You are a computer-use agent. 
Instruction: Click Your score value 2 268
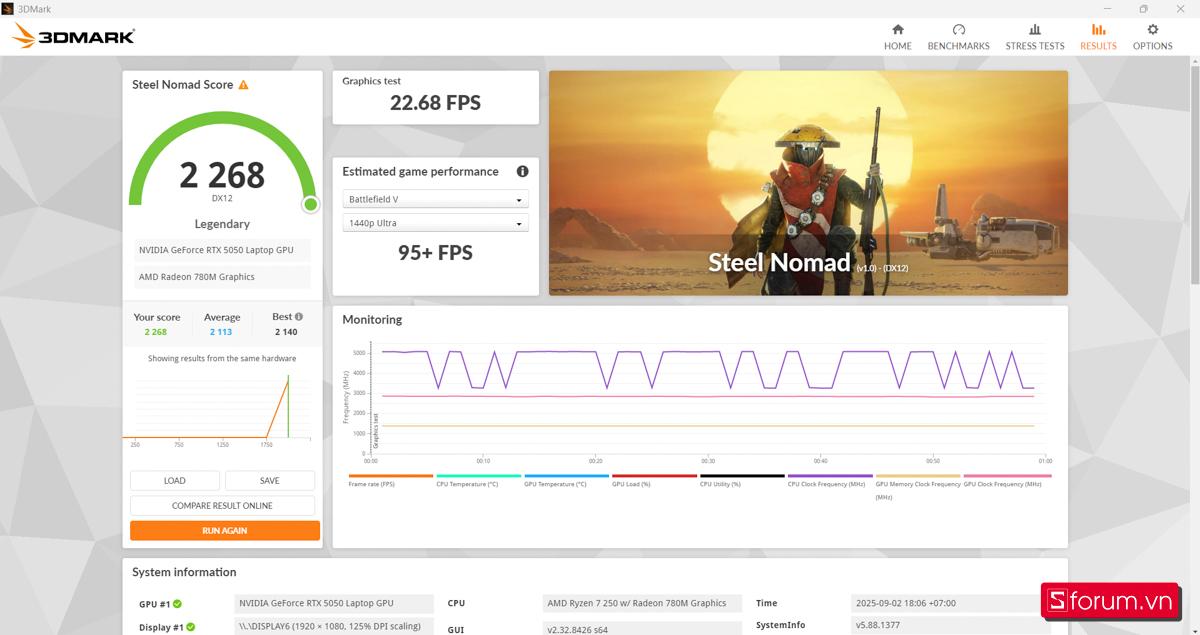155,332
